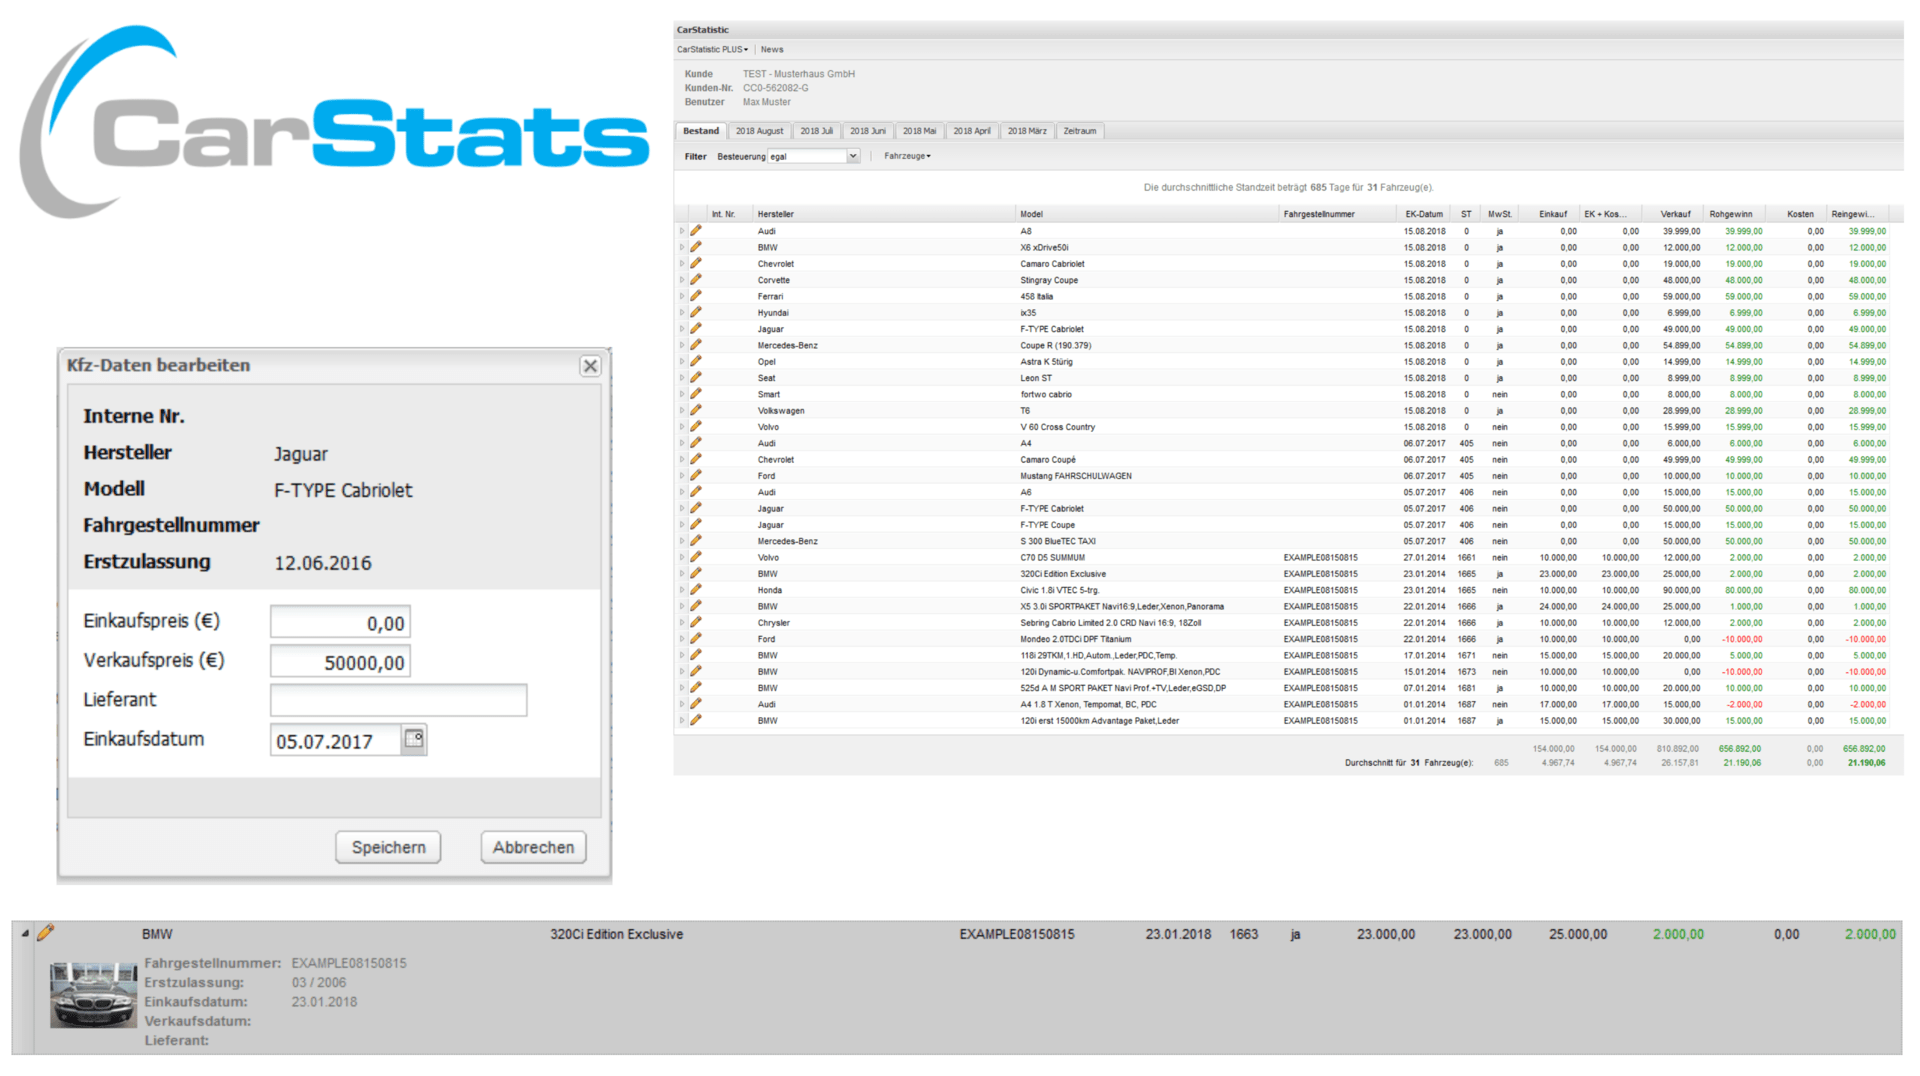Expand the BMW 118i row details
This screenshot has width=1920, height=1076.
tap(682, 655)
